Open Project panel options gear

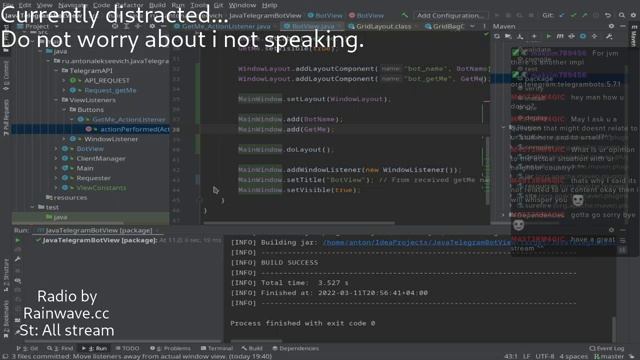tap(152, 26)
